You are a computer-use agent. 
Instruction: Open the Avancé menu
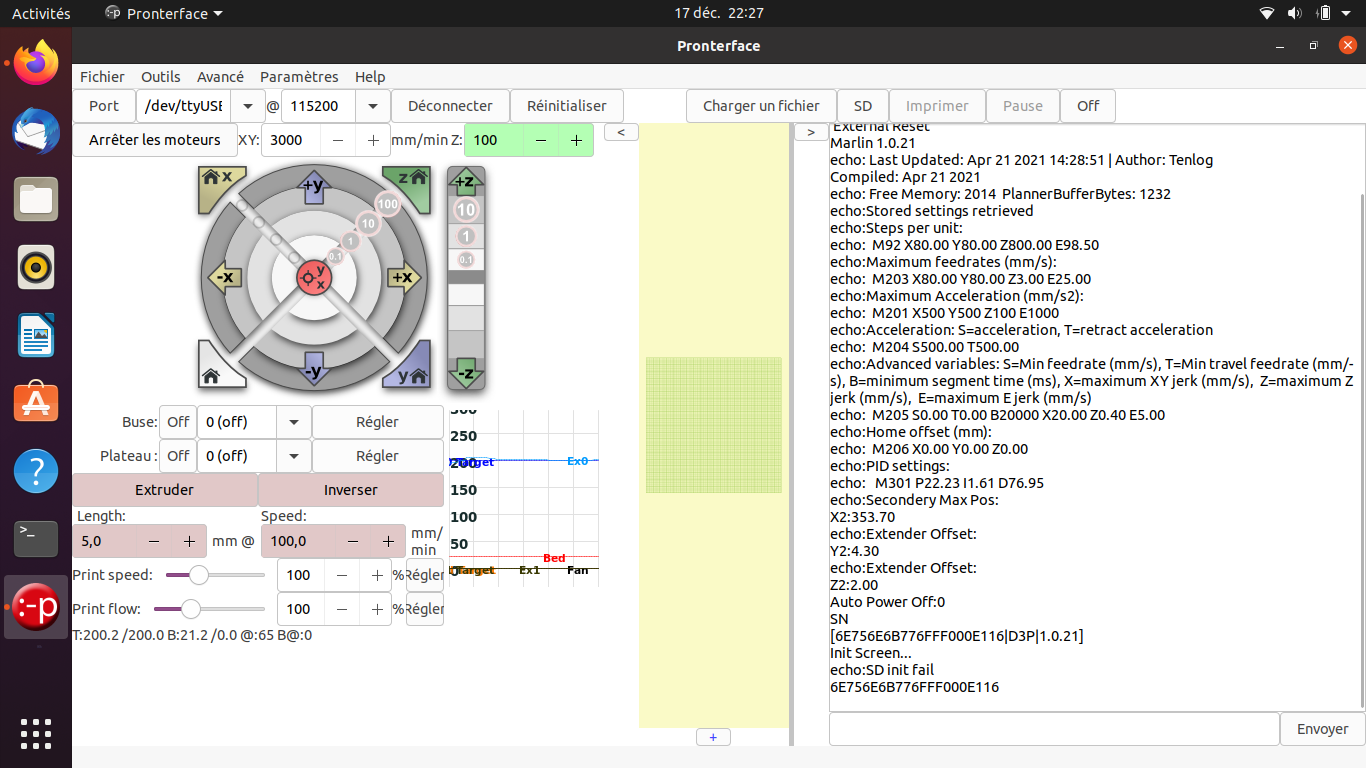coord(220,77)
